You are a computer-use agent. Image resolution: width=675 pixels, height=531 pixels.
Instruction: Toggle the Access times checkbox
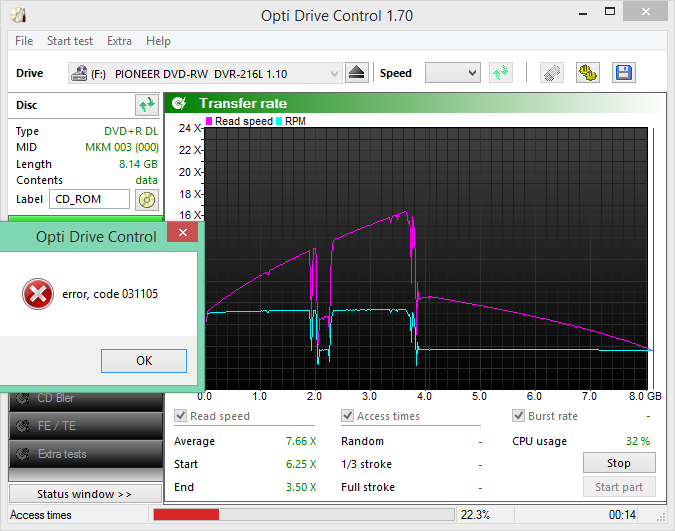[x=347, y=416]
